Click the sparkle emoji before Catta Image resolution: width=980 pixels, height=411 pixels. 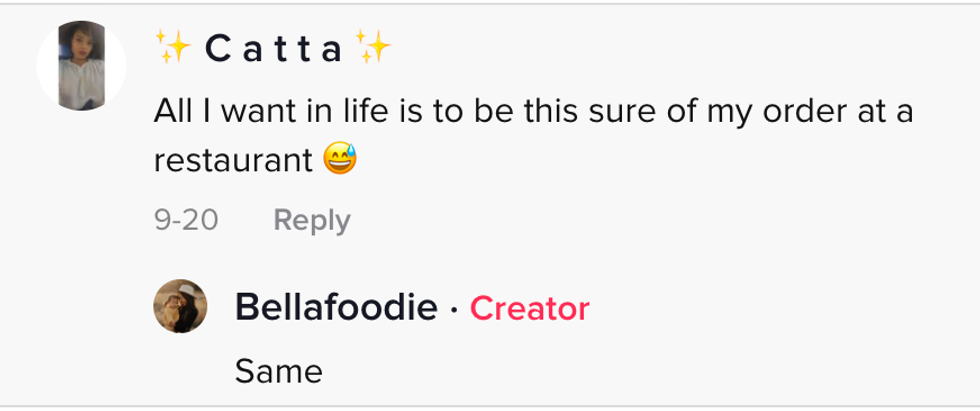click(173, 48)
